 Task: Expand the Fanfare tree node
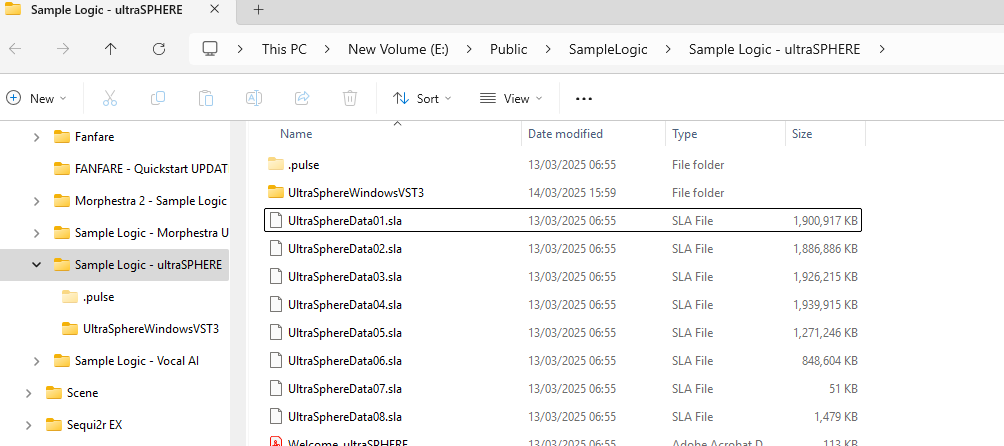click(36, 136)
